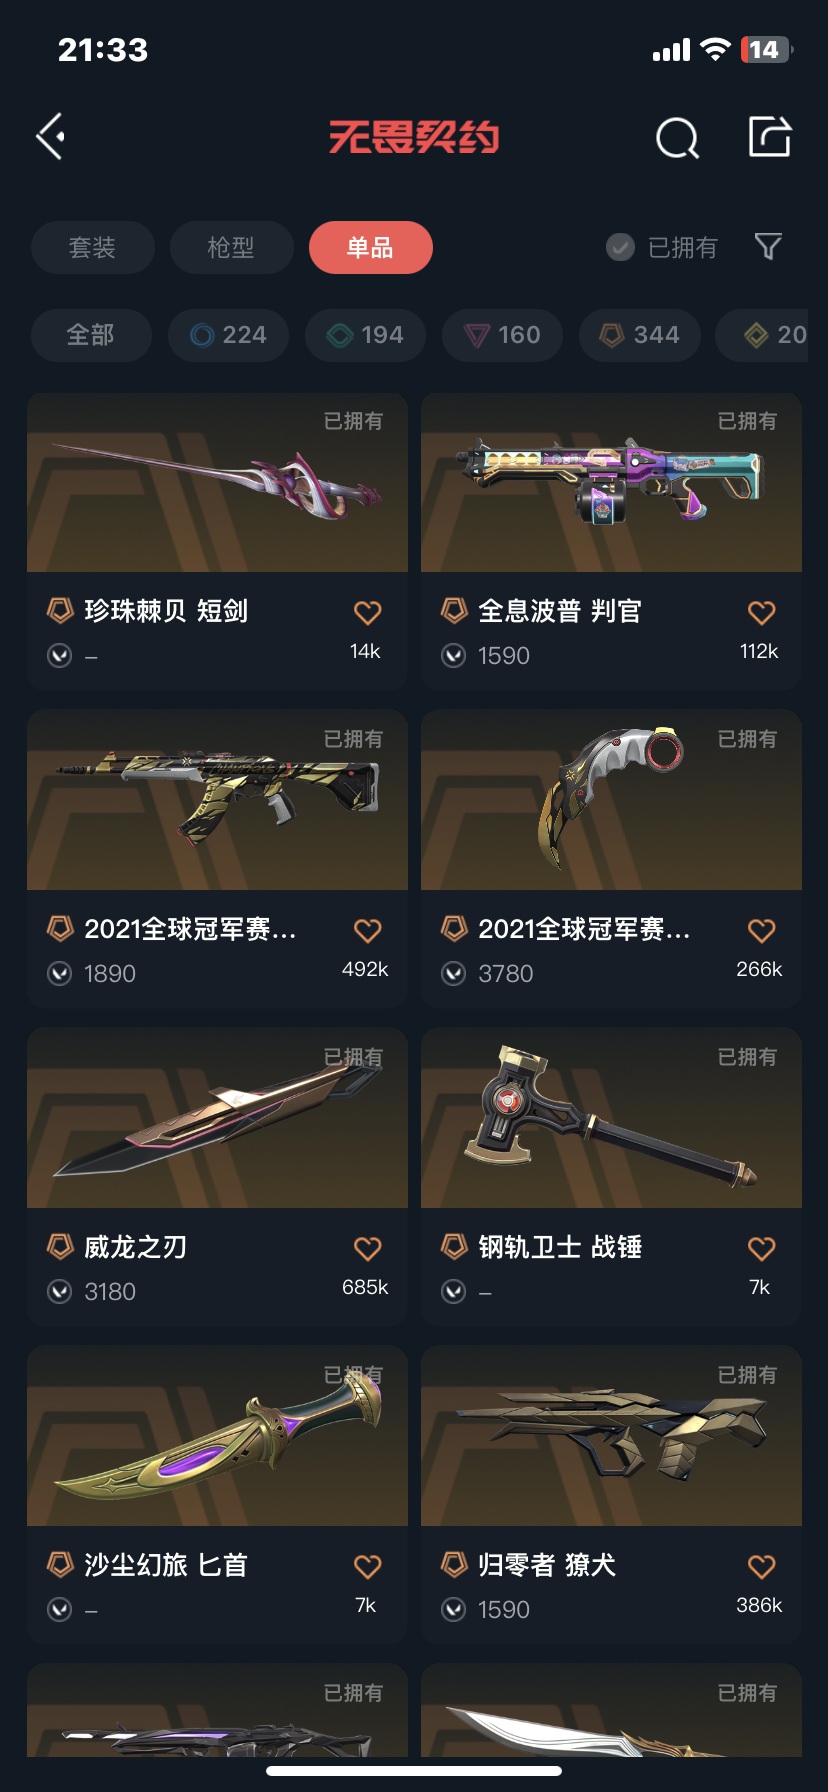
Task: Tap heart icon on 归零者 獠犬
Action: point(762,1566)
